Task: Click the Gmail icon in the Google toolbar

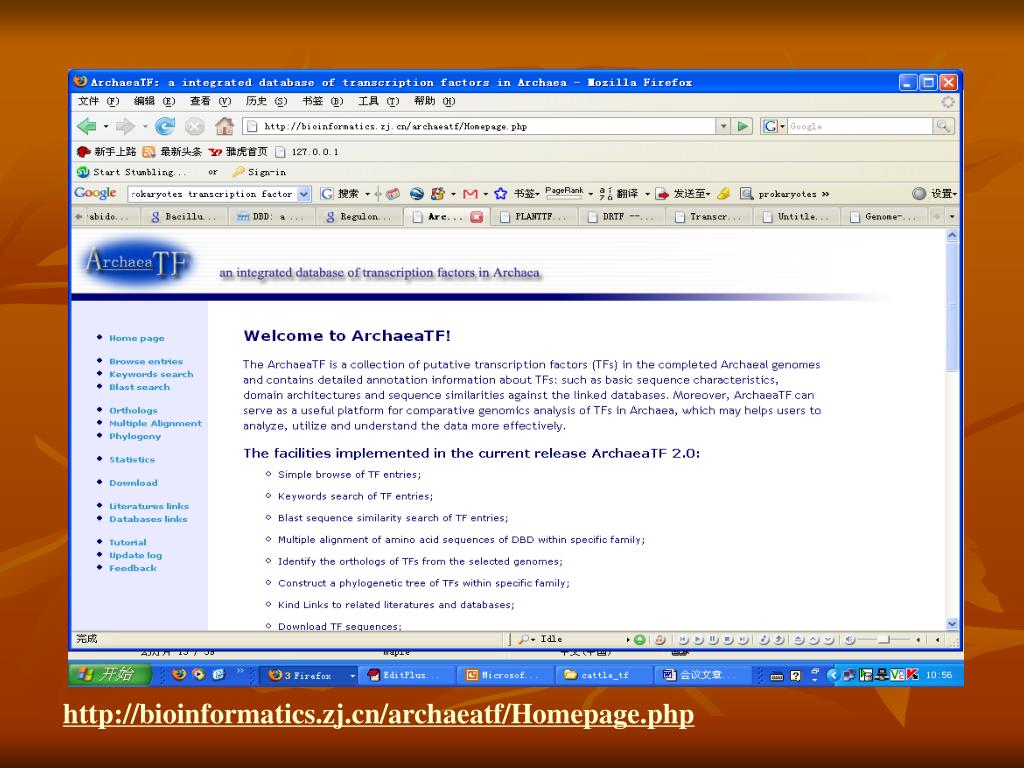Action: [x=470, y=194]
